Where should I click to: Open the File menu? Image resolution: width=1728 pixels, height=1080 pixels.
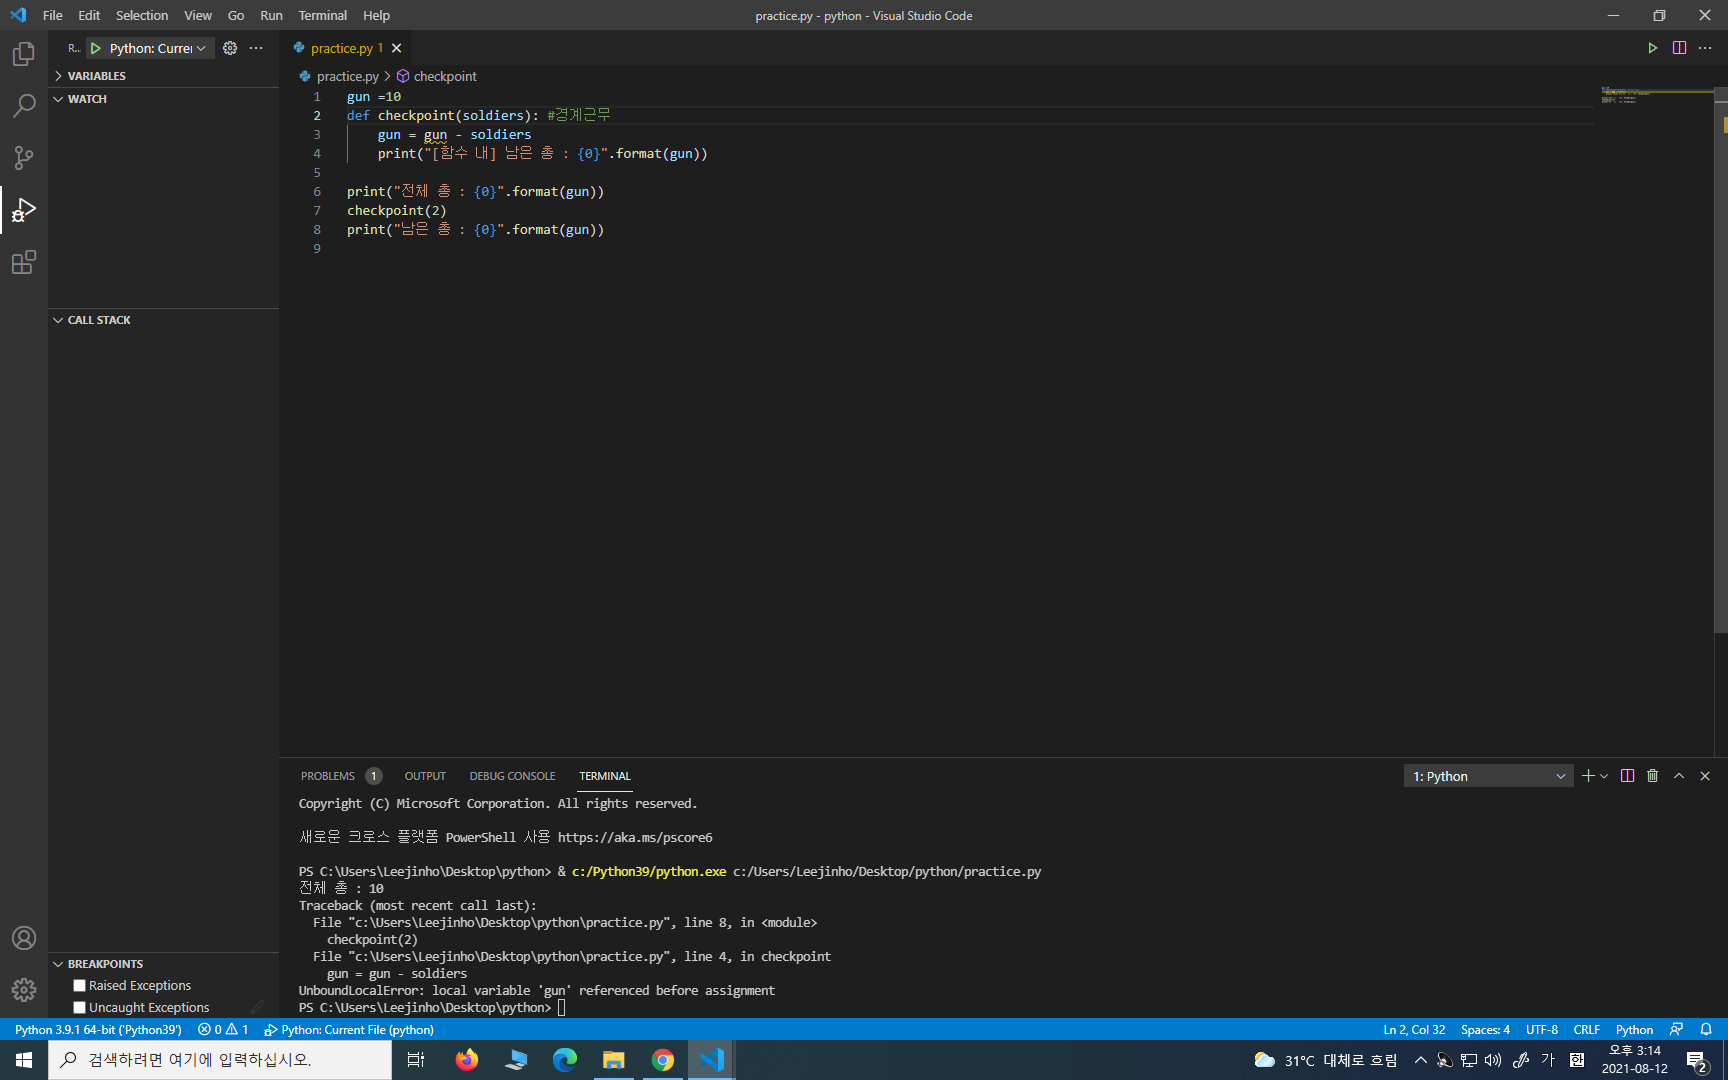tap(53, 15)
